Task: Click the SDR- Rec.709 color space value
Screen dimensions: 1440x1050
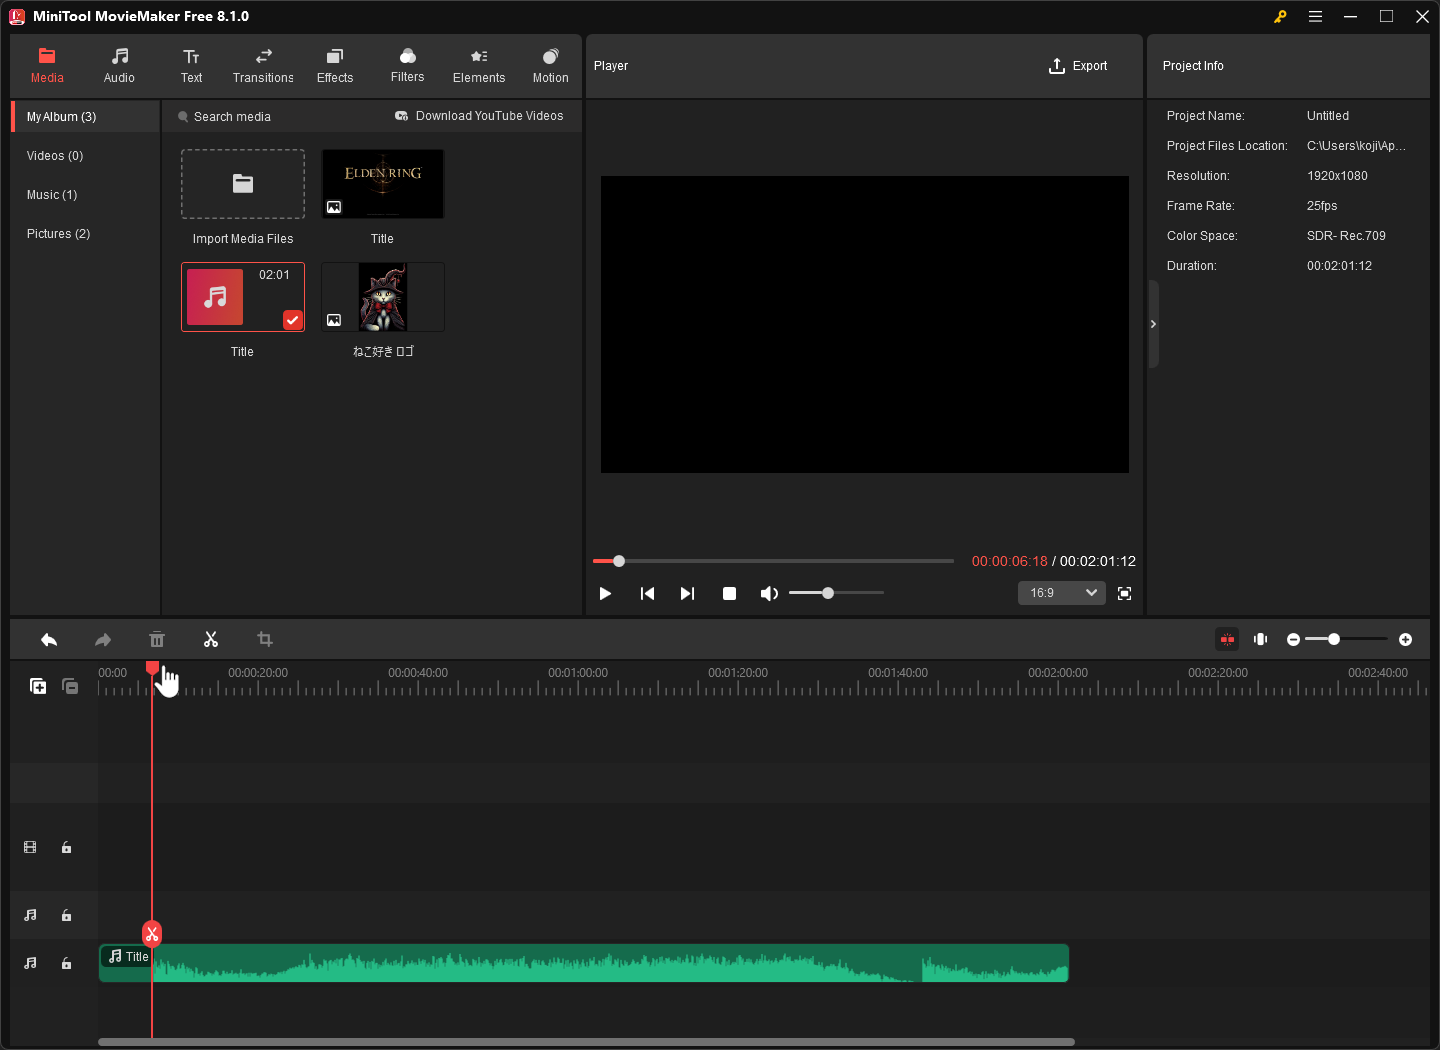Action: coord(1346,236)
